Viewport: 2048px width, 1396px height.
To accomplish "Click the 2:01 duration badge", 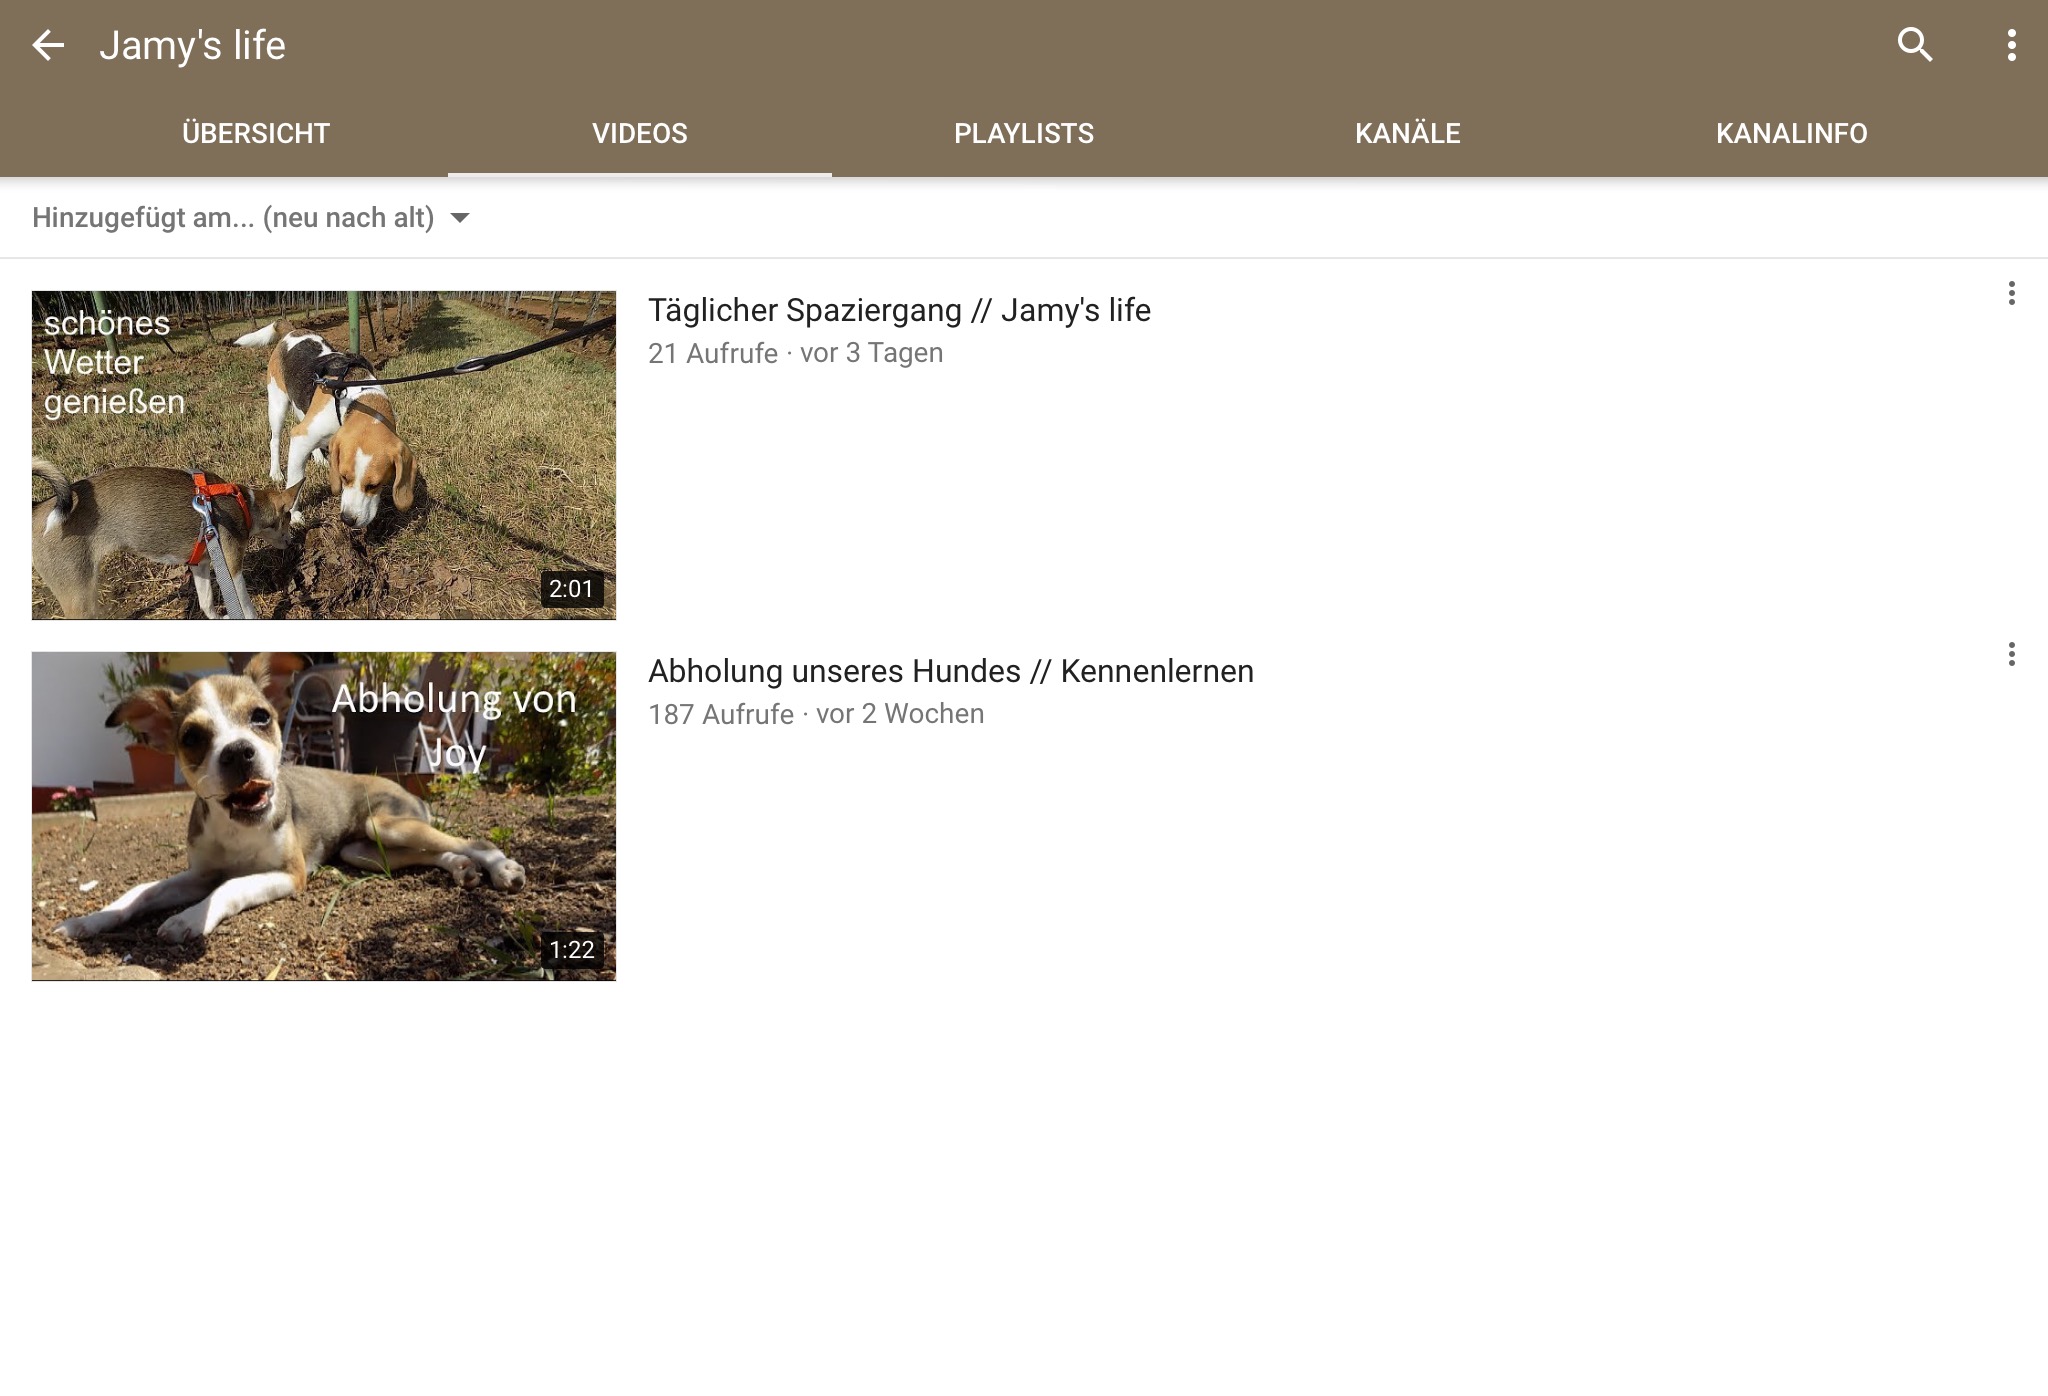I will coord(571,589).
